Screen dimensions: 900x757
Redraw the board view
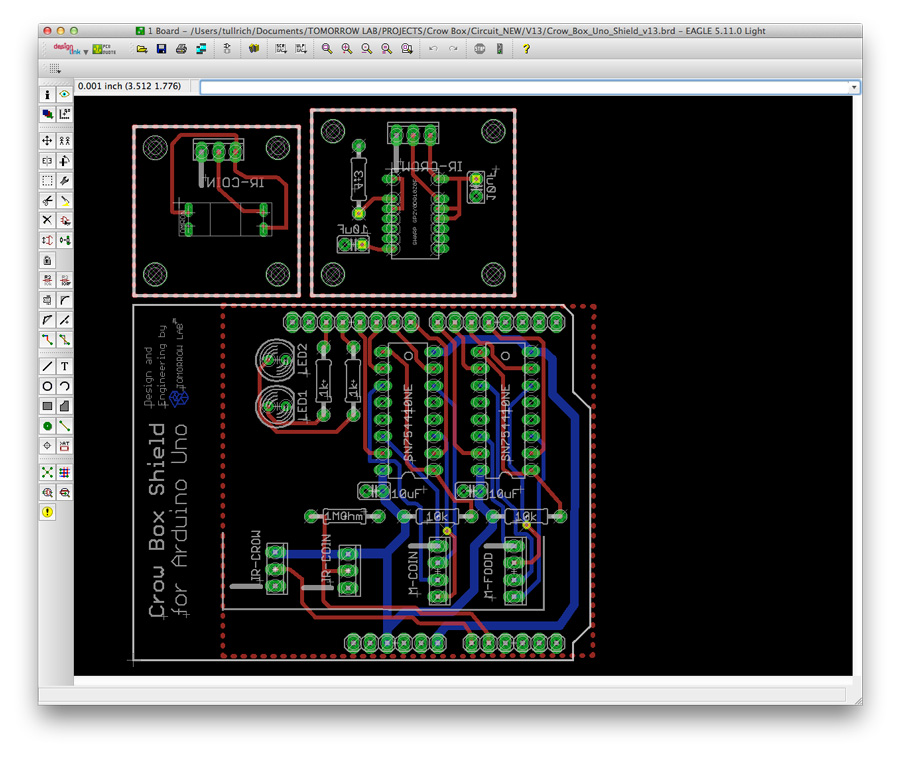[x=387, y=49]
